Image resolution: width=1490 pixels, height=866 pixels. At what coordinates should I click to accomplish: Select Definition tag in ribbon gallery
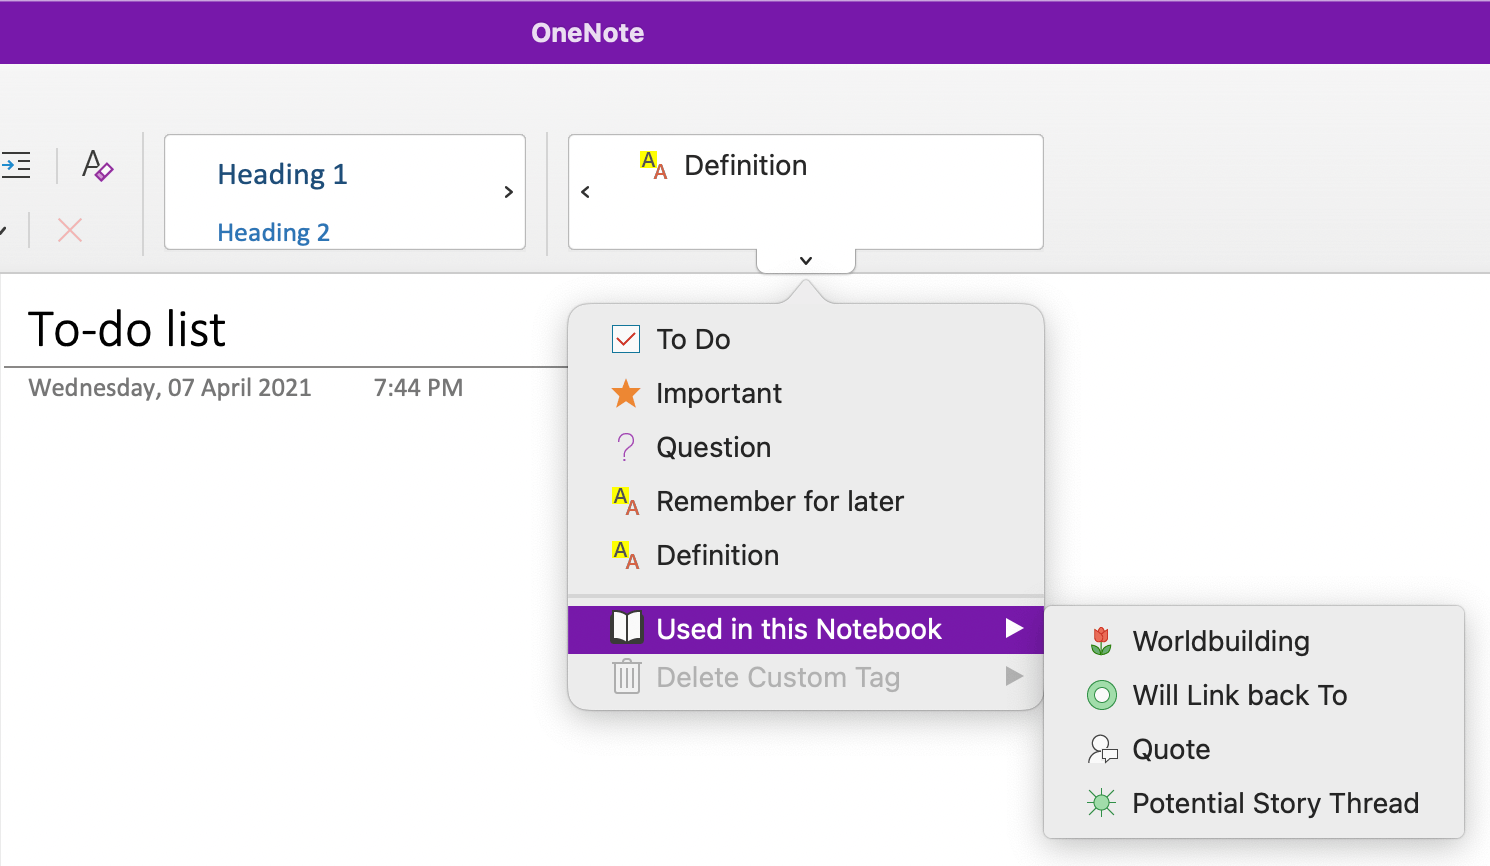[x=745, y=165]
